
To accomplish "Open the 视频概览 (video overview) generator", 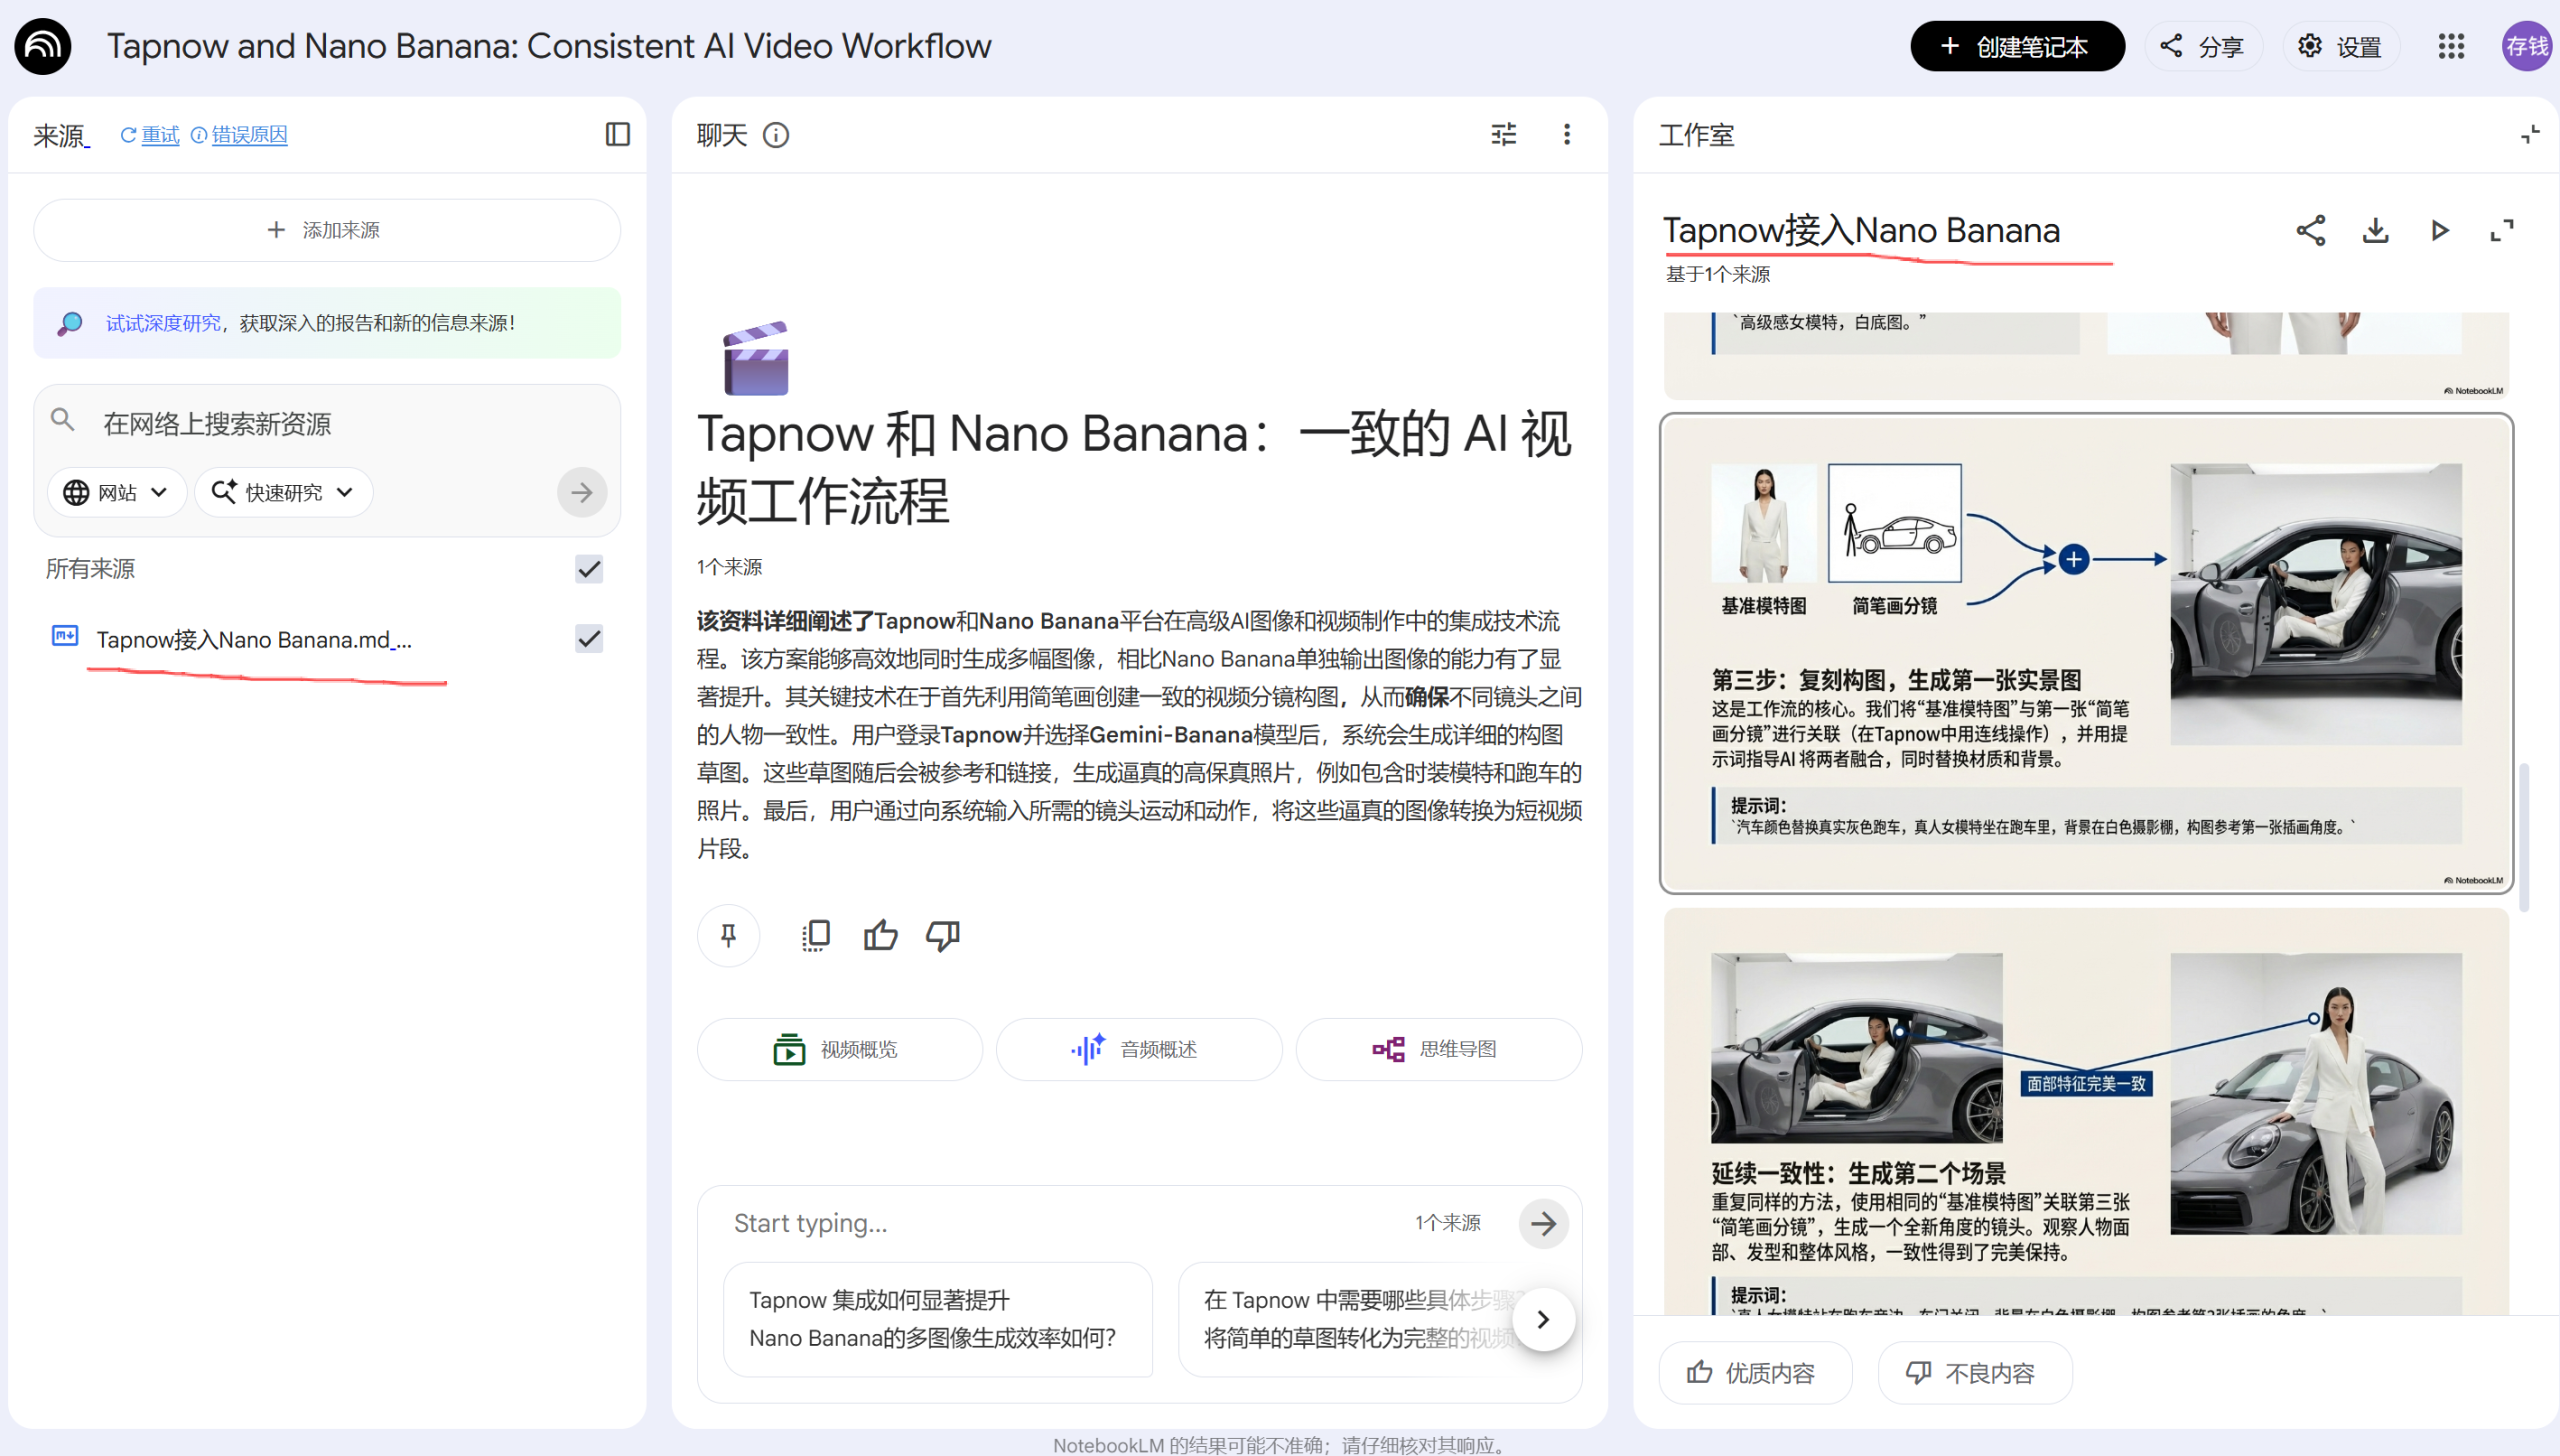I will [x=839, y=1049].
